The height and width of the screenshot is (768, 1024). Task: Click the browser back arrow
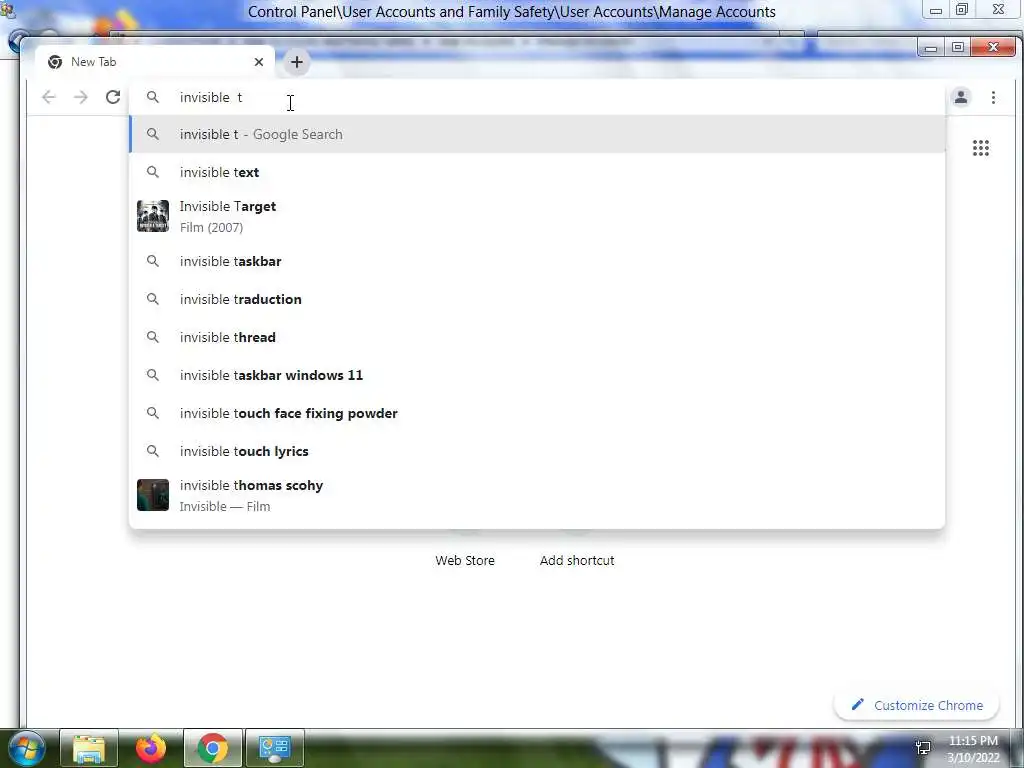coord(48,97)
